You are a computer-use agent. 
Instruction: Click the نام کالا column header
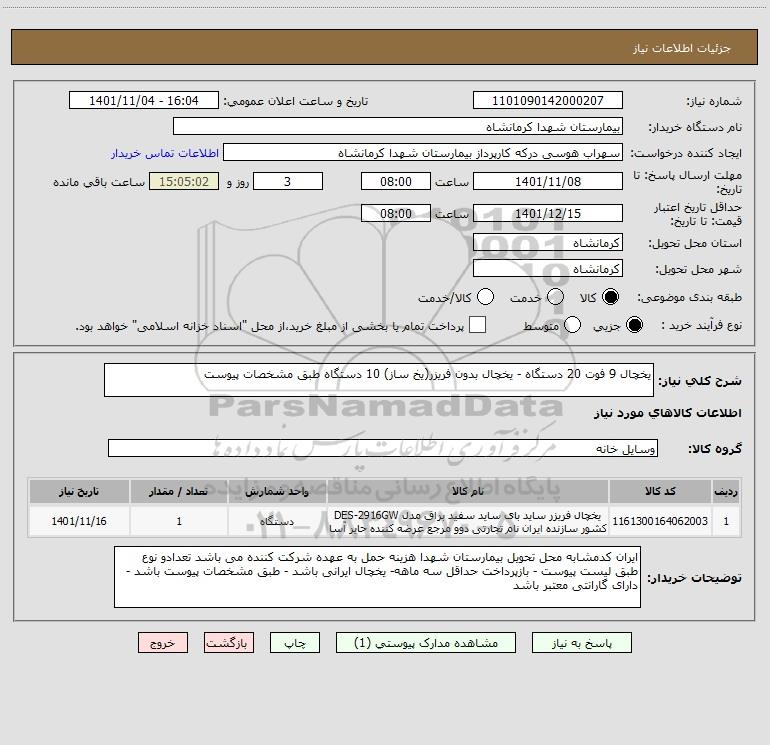tap(468, 491)
